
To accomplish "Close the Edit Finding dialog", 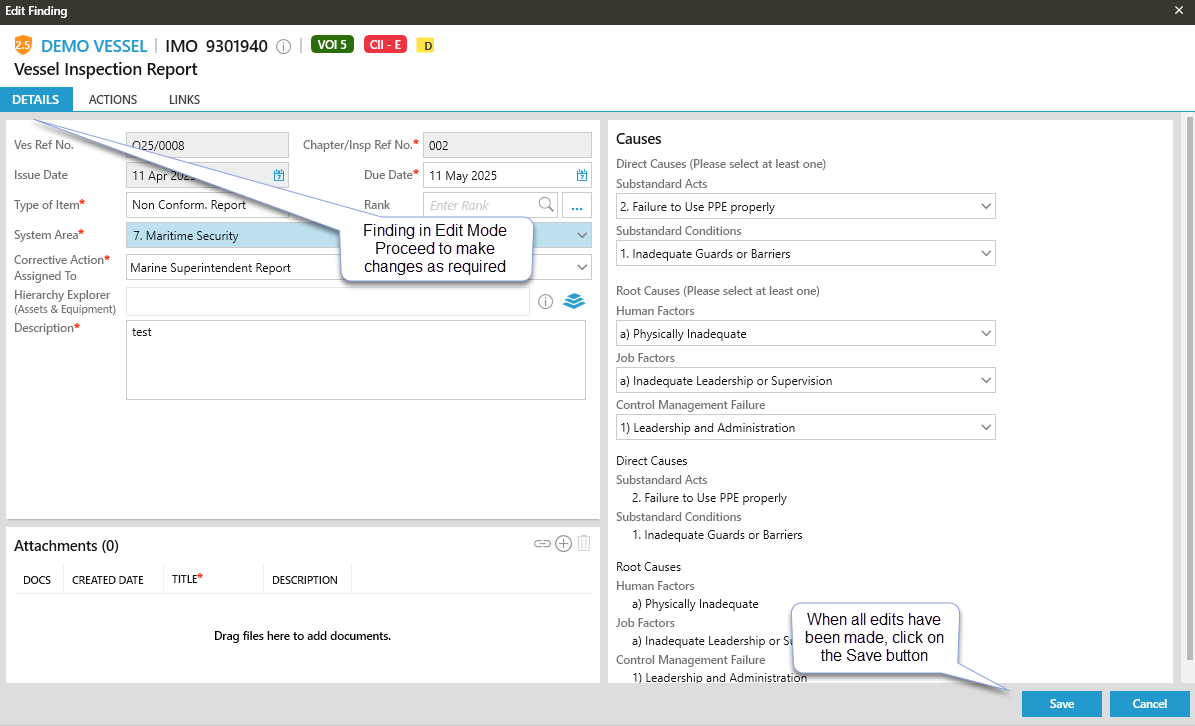I will (x=1178, y=11).
